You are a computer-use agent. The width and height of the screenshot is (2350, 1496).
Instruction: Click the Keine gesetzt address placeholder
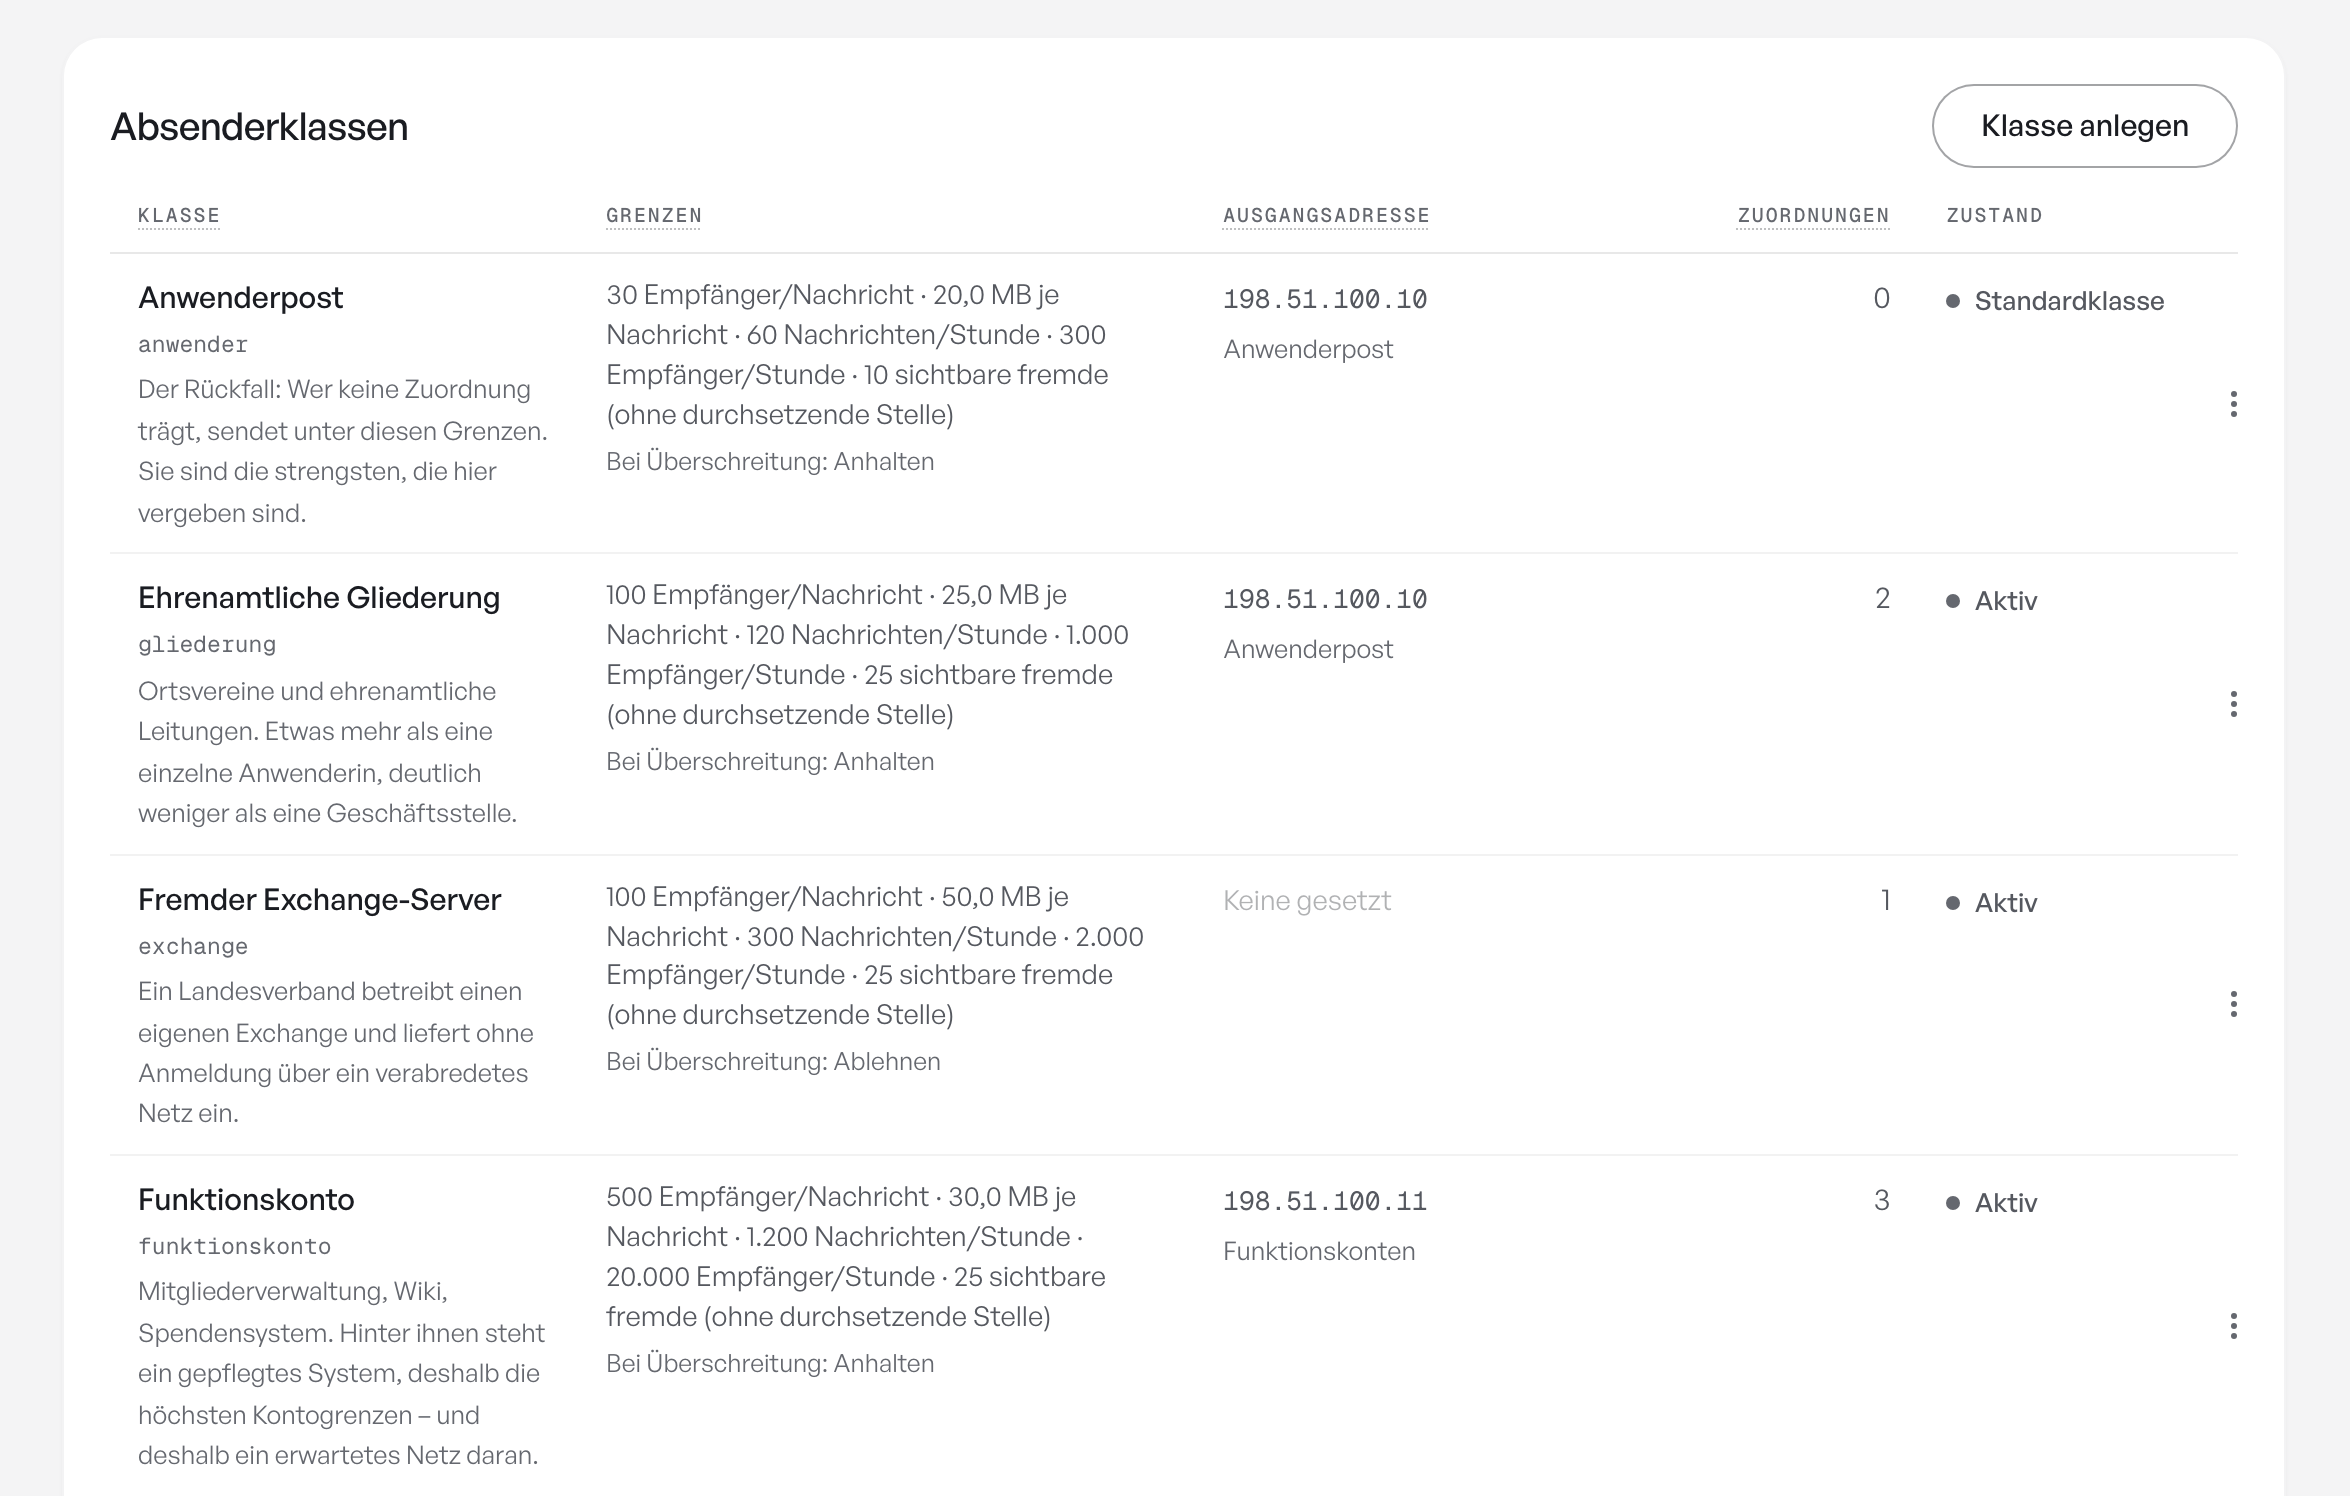click(x=1307, y=901)
